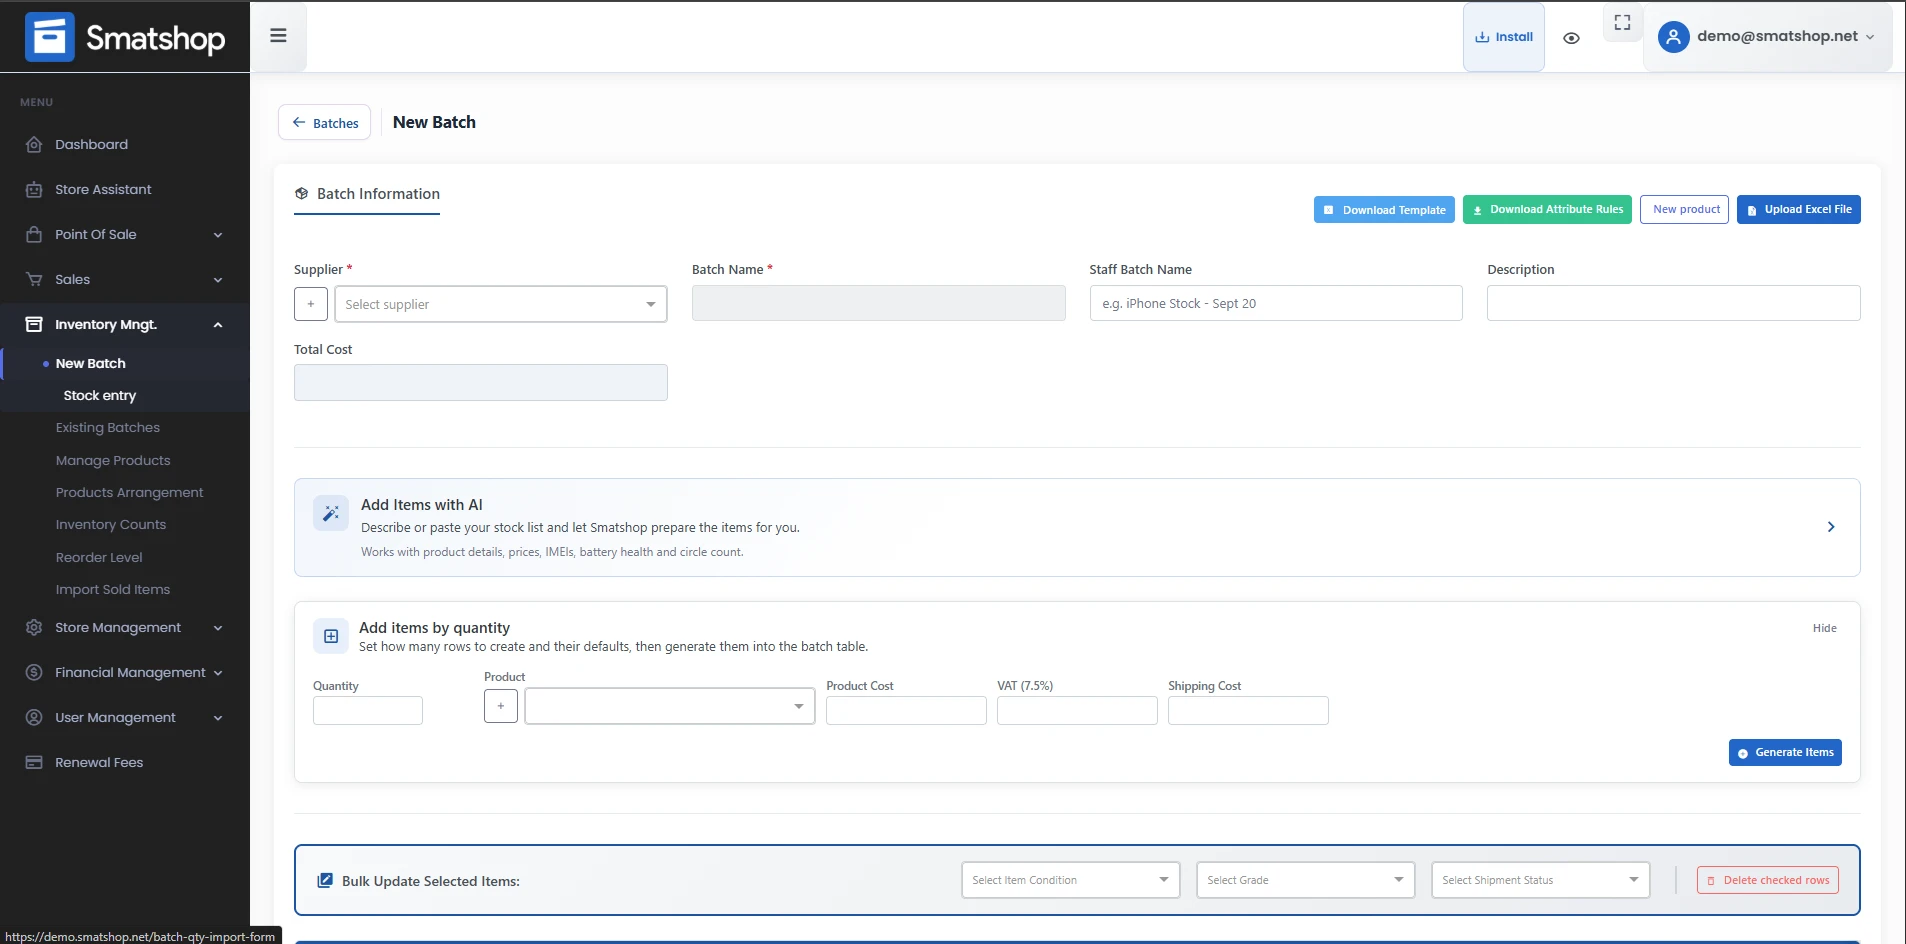This screenshot has height=944, width=1906.
Task: Click Download Template button
Action: [x=1384, y=209]
